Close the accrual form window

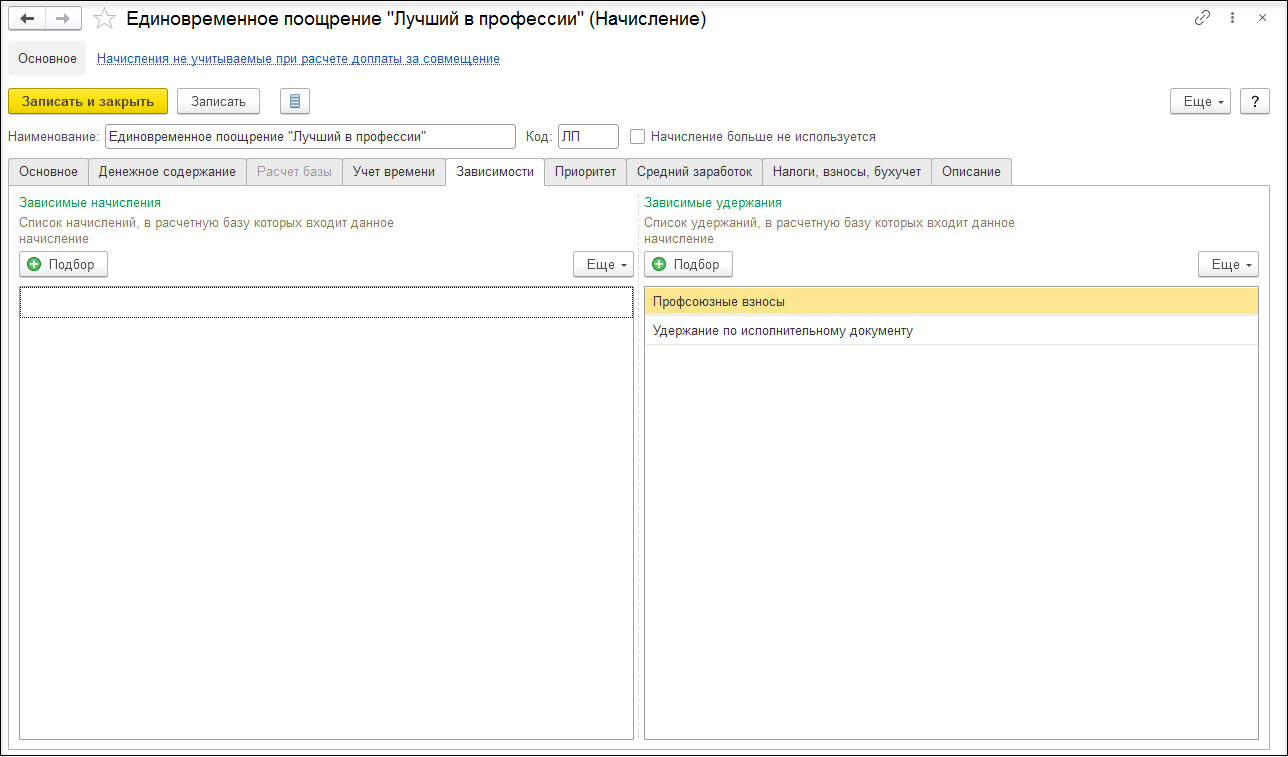[1262, 18]
